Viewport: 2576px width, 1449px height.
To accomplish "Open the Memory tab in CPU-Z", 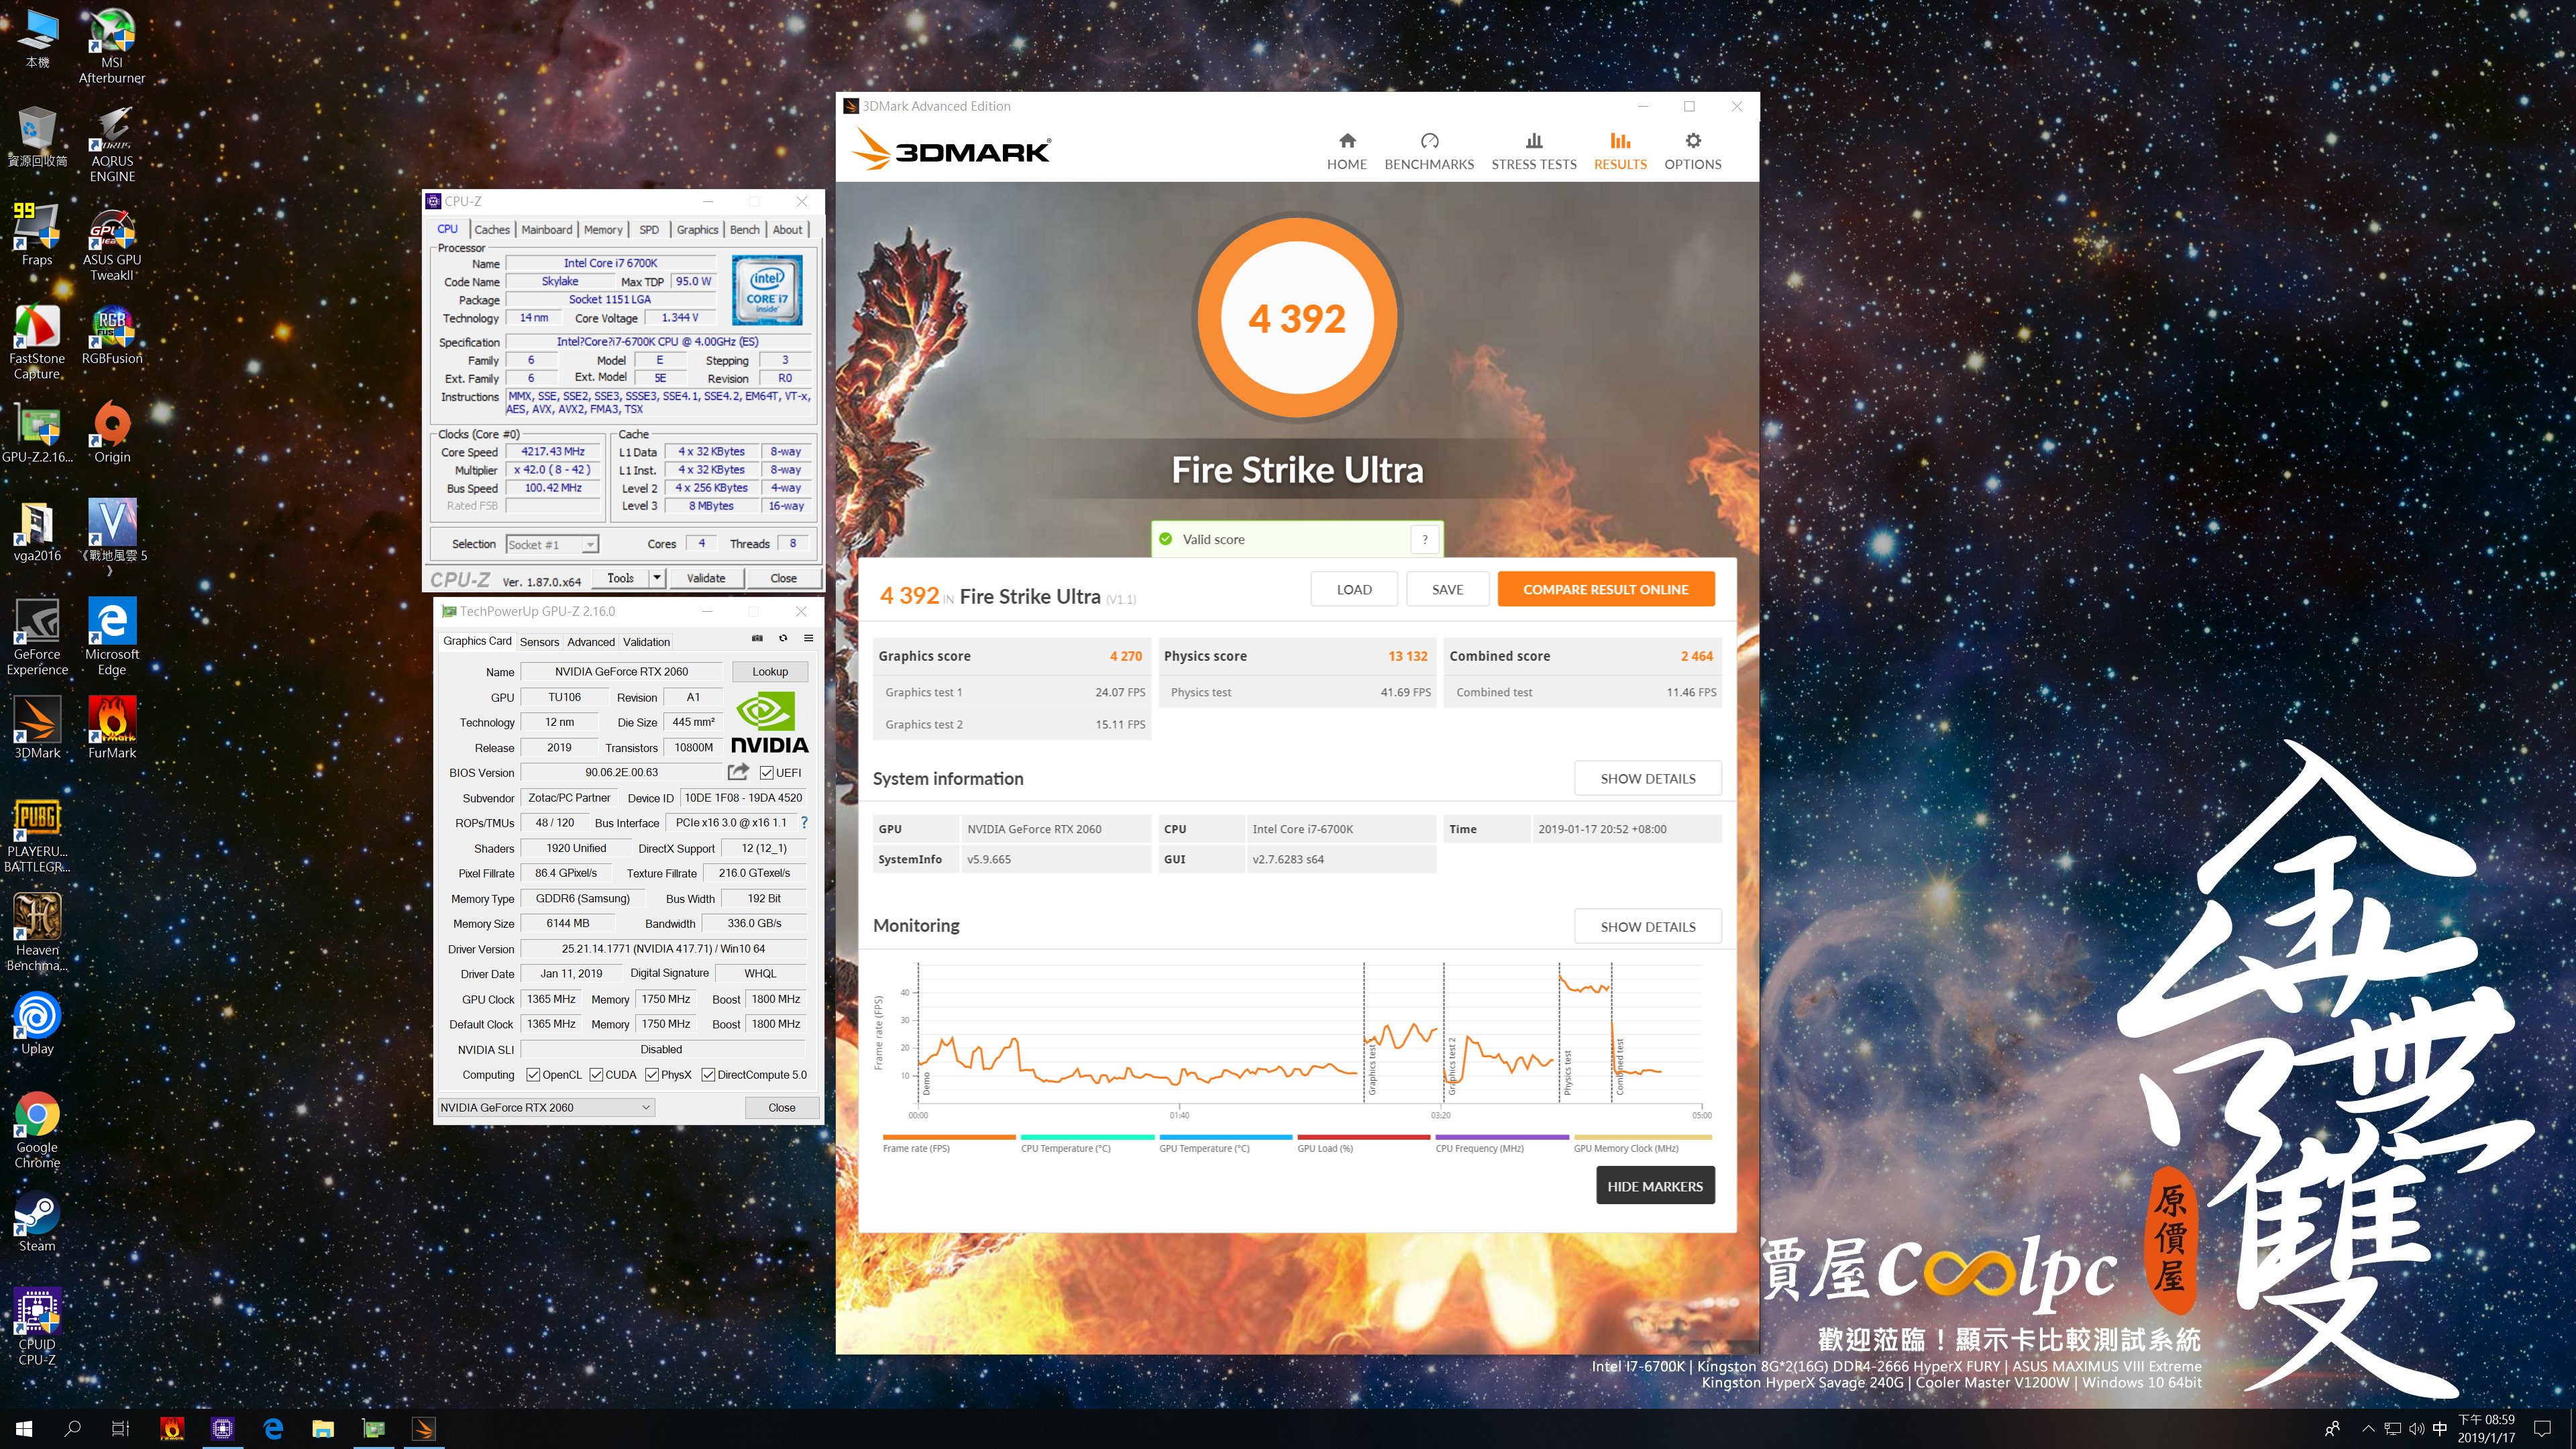I will 603,229.
